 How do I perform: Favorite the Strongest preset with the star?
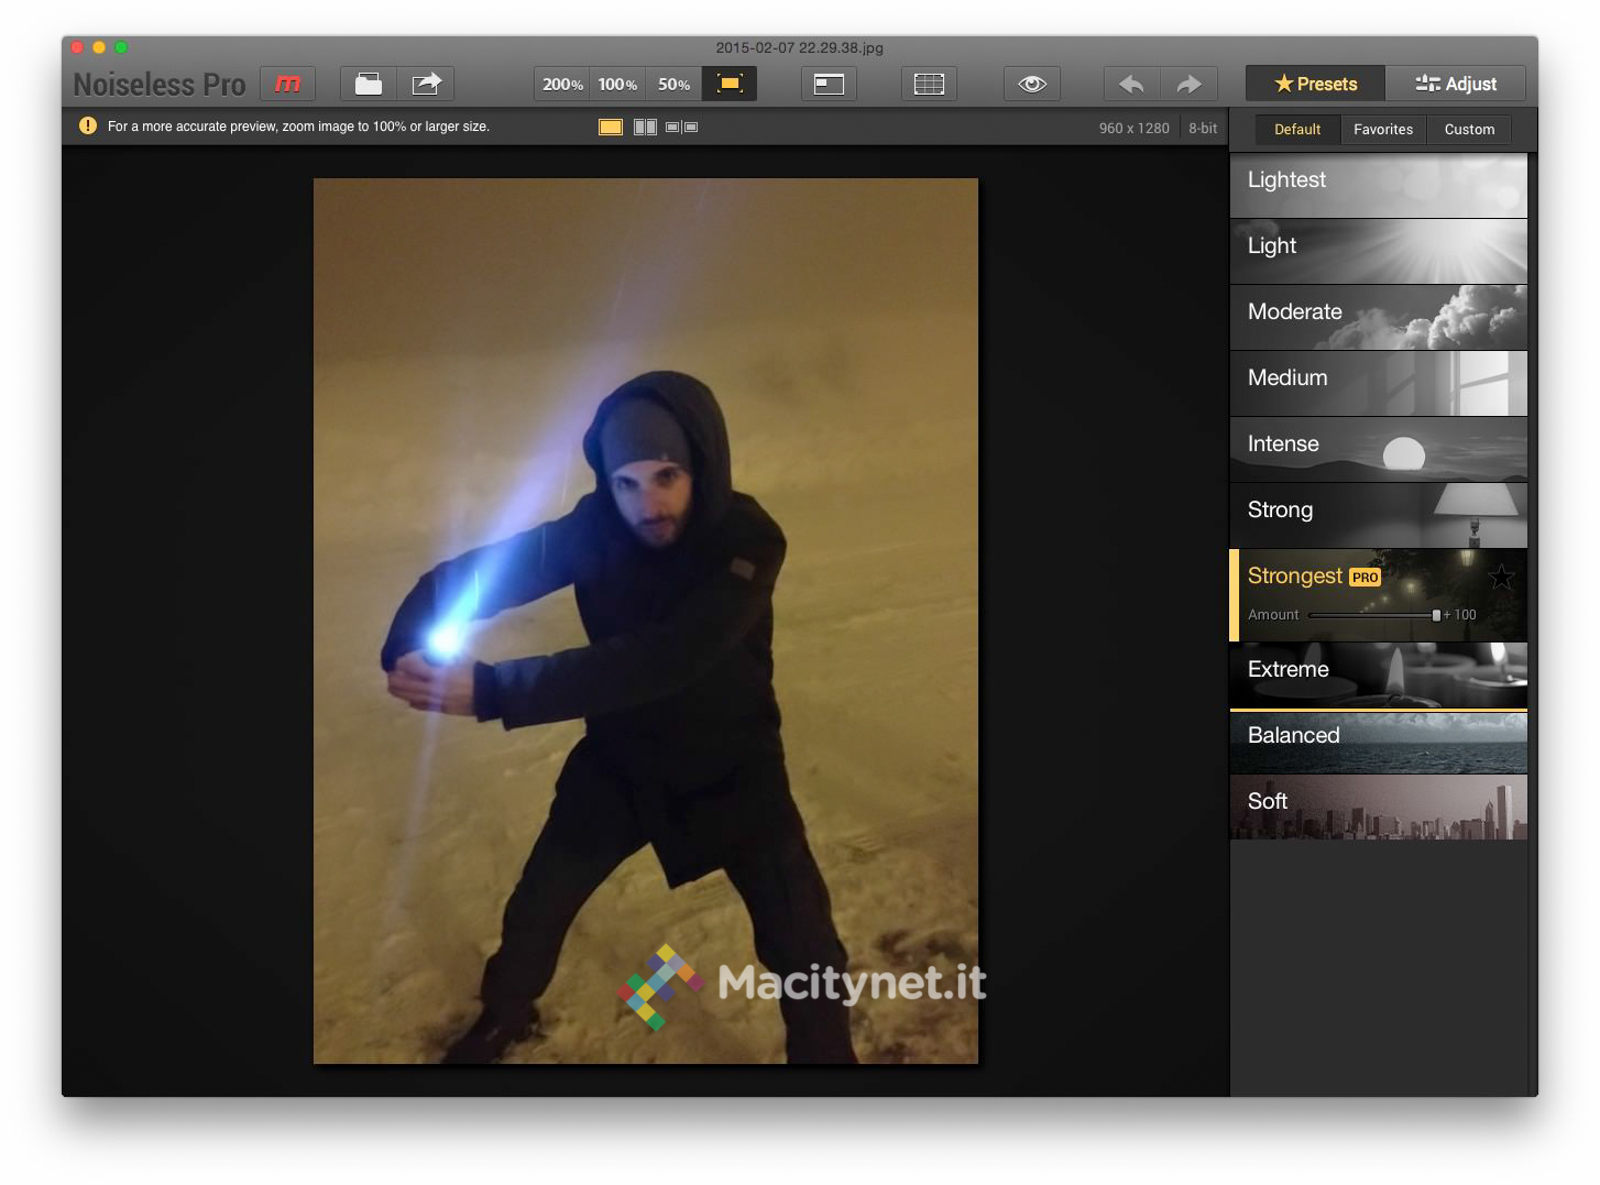[x=1501, y=576]
